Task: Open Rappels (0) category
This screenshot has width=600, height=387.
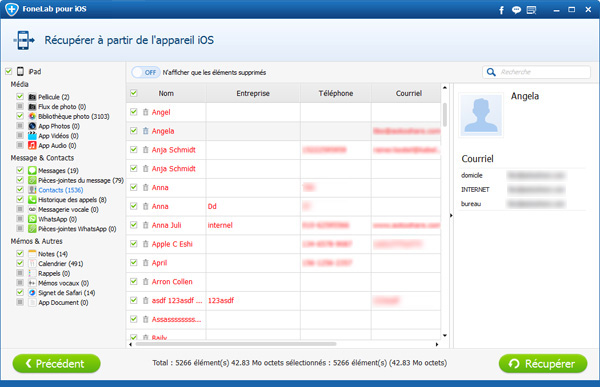Action: click(x=54, y=273)
